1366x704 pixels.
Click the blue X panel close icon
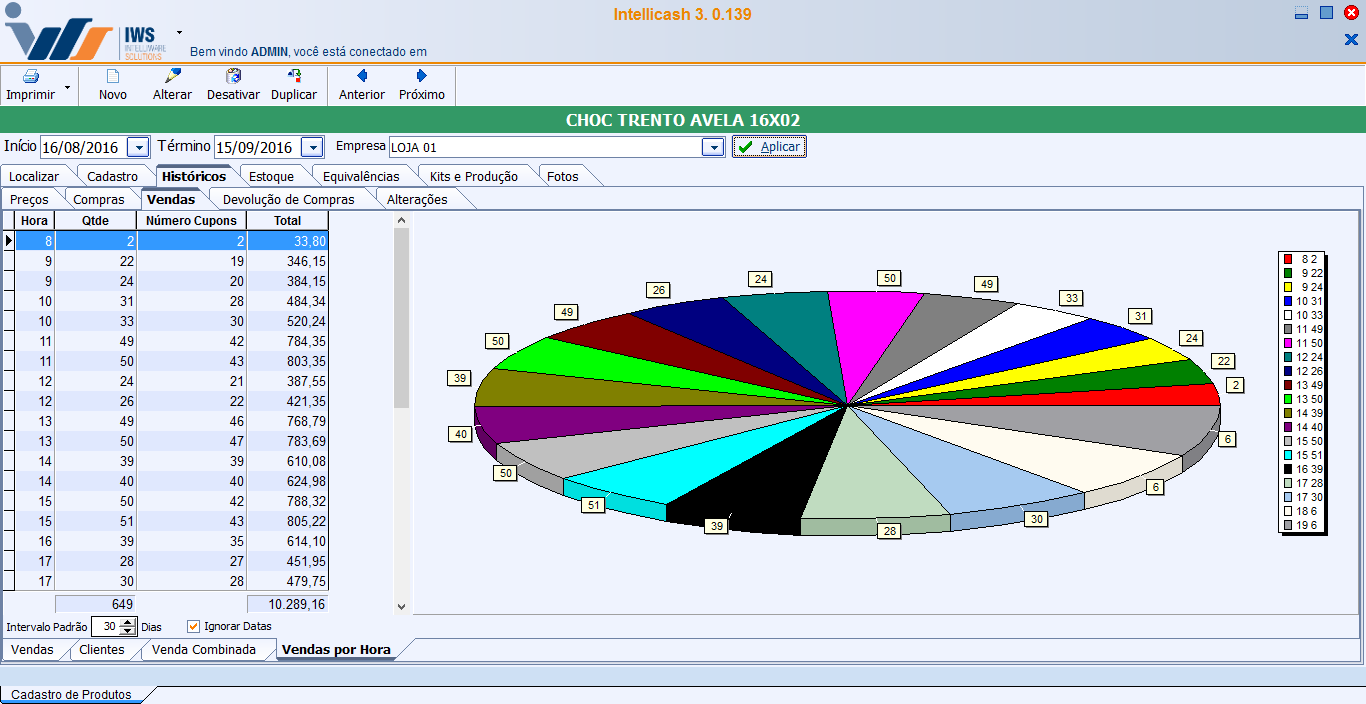(1351, 40)
